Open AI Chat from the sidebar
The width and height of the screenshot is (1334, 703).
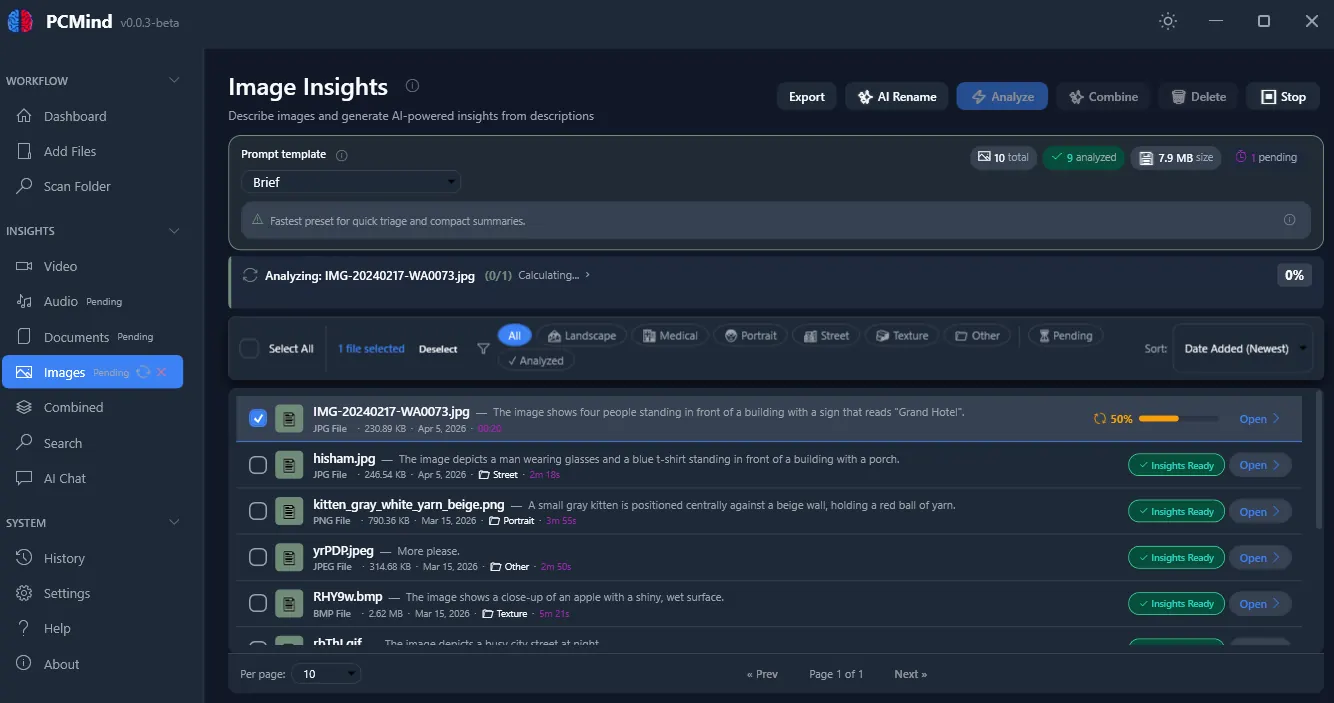pos(63,478)
